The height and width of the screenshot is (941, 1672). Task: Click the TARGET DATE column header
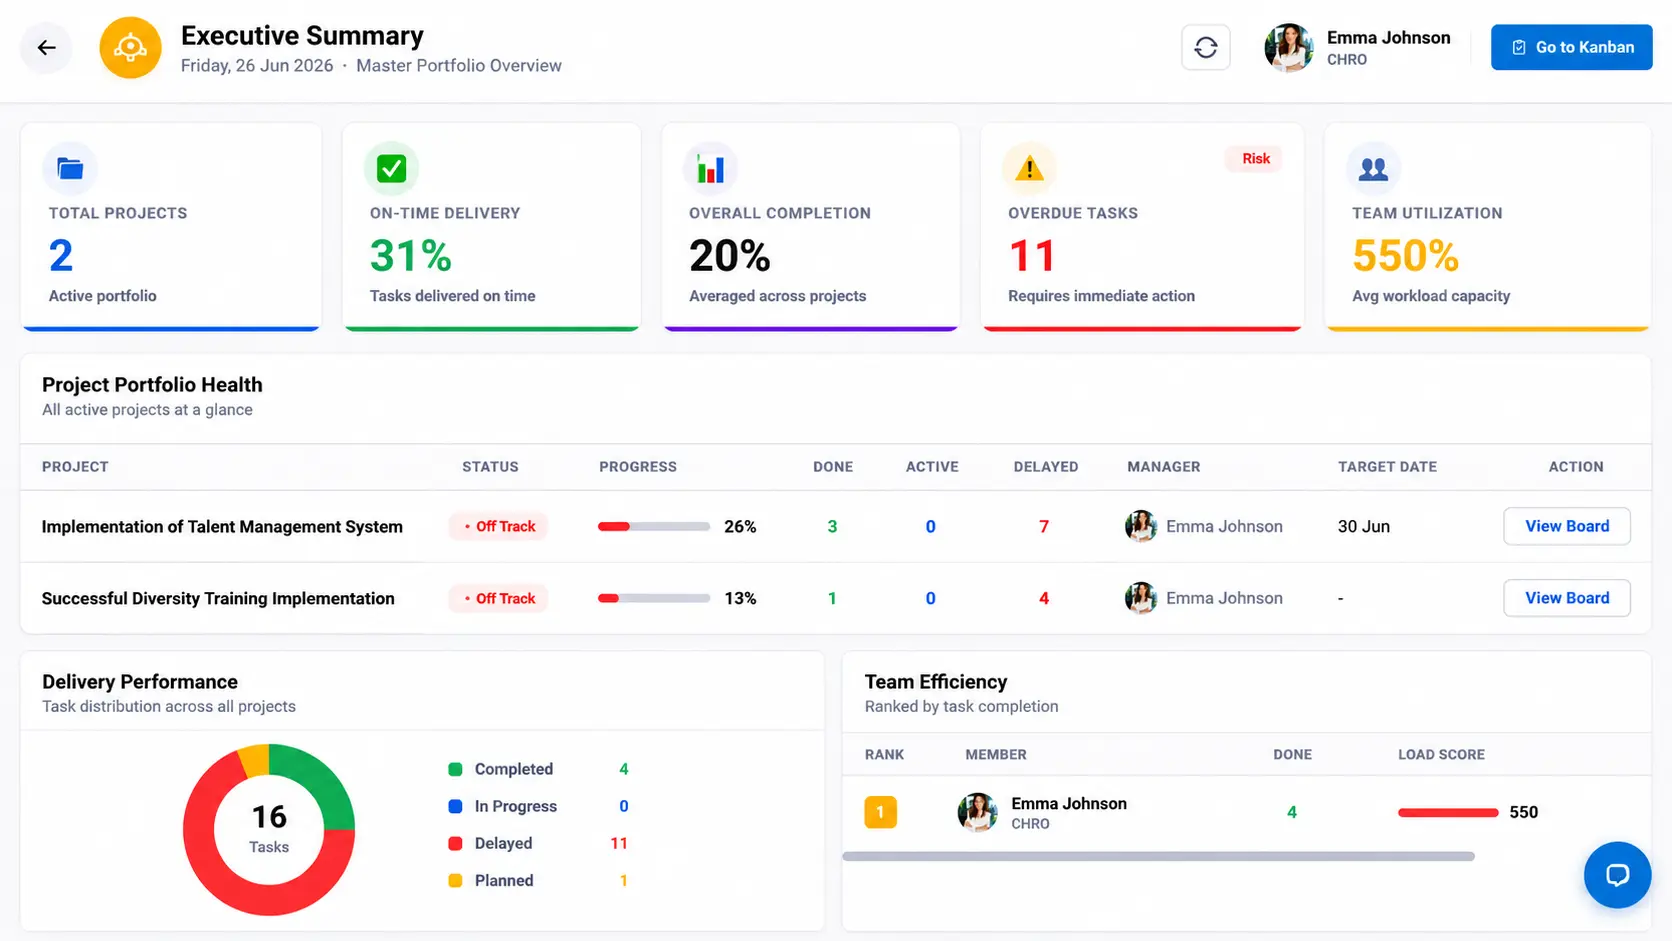click(x=1387, y=467)
